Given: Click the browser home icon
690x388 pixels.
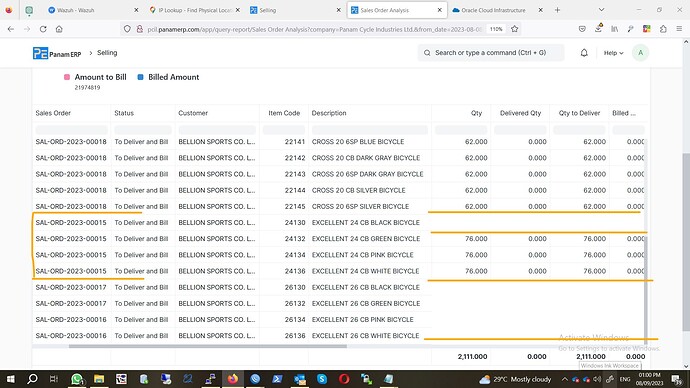Looking at the screenshot, I should [x=59, y=29].
